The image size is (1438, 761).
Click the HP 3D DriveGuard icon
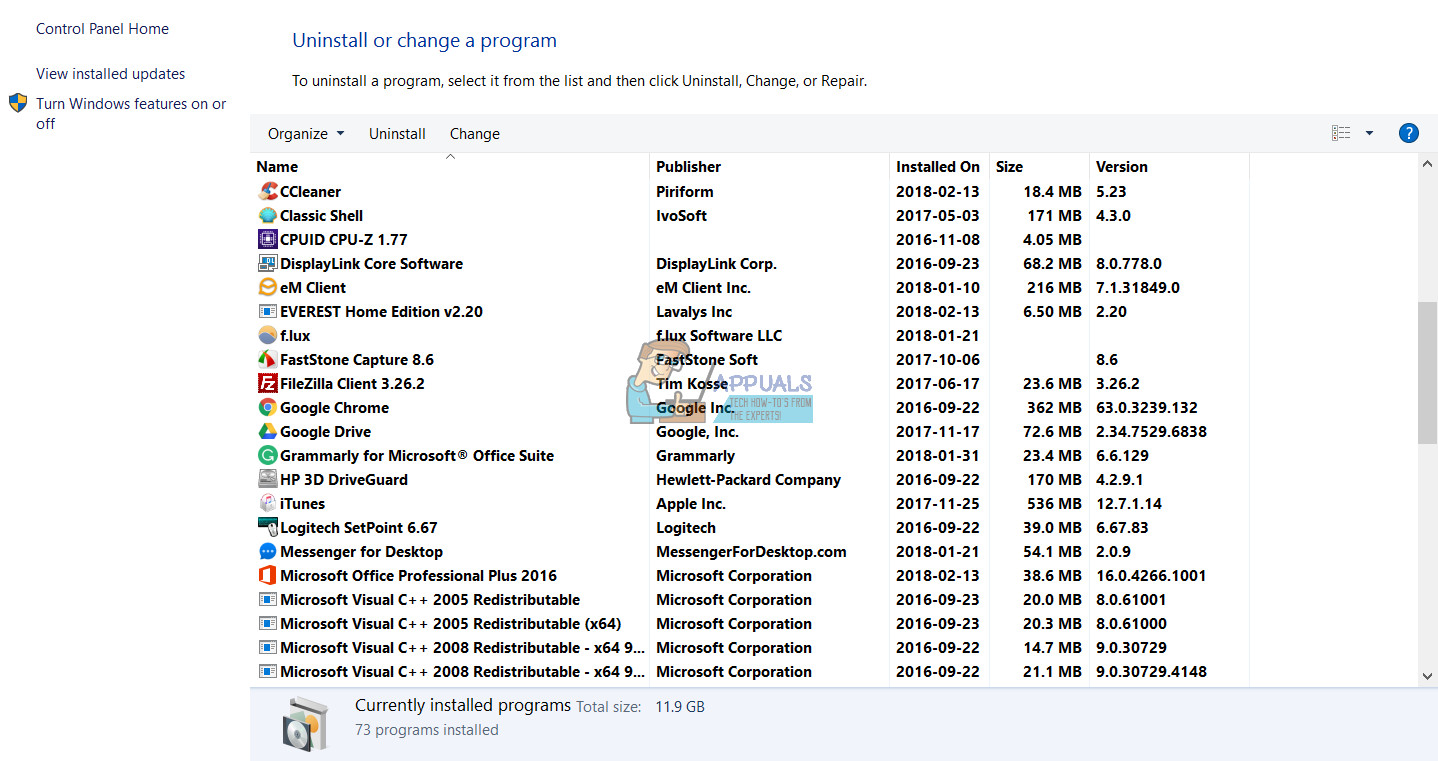(267, 479)
